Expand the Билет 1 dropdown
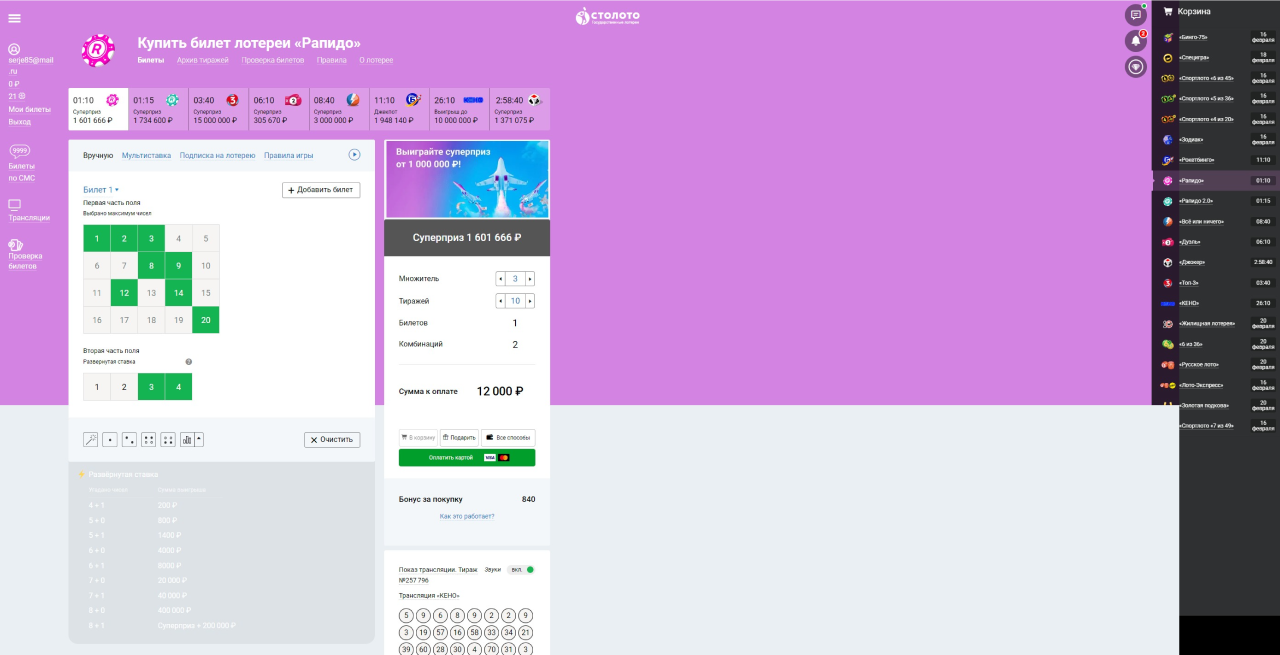 [x=101, y=189]
